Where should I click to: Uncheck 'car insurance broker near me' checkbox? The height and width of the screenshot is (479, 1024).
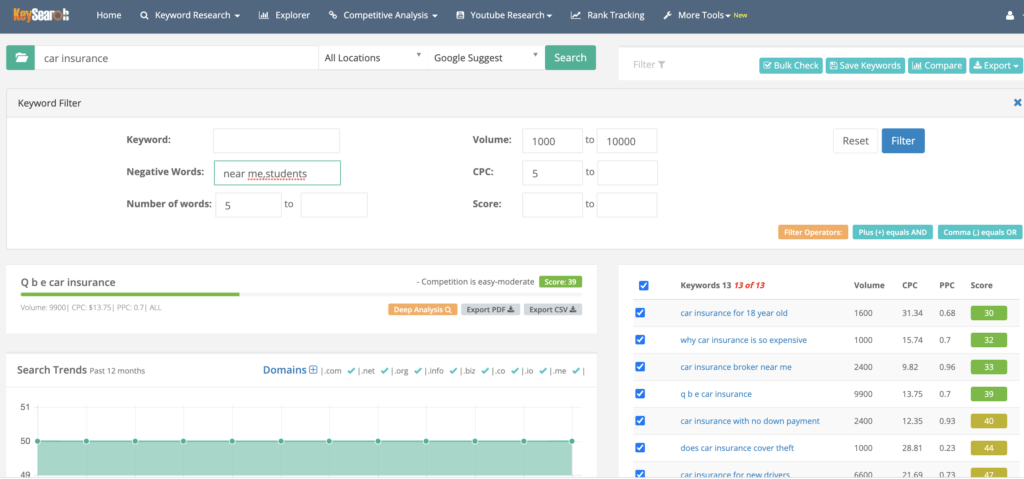(640, 367)
